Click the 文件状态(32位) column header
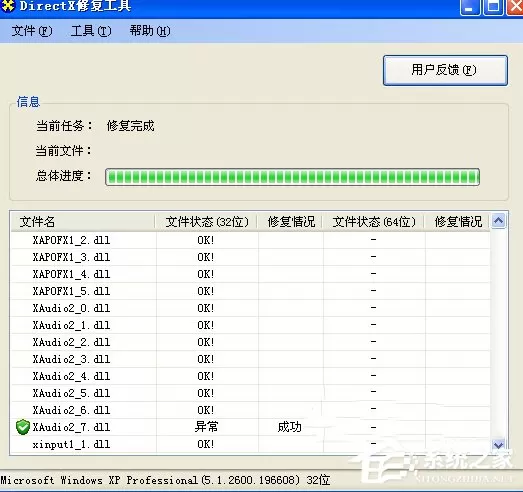 click(x=207, y=222)
